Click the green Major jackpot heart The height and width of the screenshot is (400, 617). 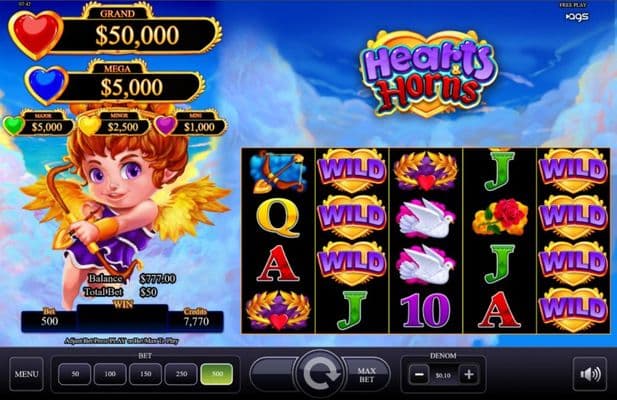click(x=13, y=126)
